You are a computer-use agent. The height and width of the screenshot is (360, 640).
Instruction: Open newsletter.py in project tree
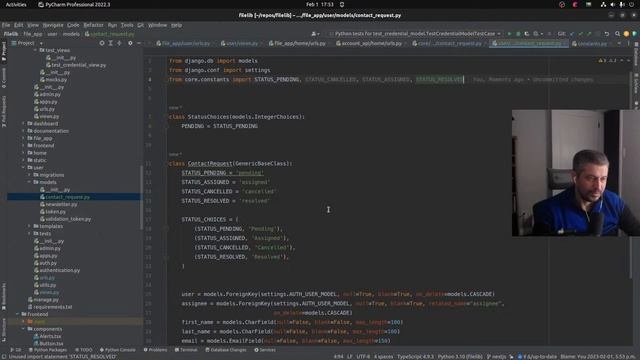pos(61,204)
